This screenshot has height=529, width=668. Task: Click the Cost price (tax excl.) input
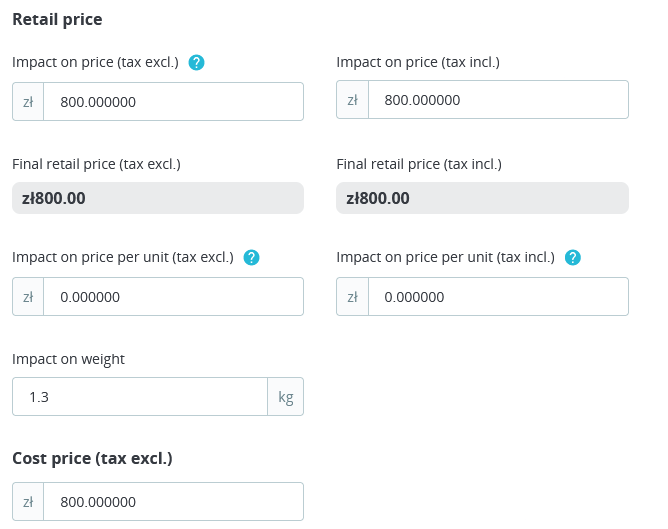pyautogui.click(x=173, y=502)
